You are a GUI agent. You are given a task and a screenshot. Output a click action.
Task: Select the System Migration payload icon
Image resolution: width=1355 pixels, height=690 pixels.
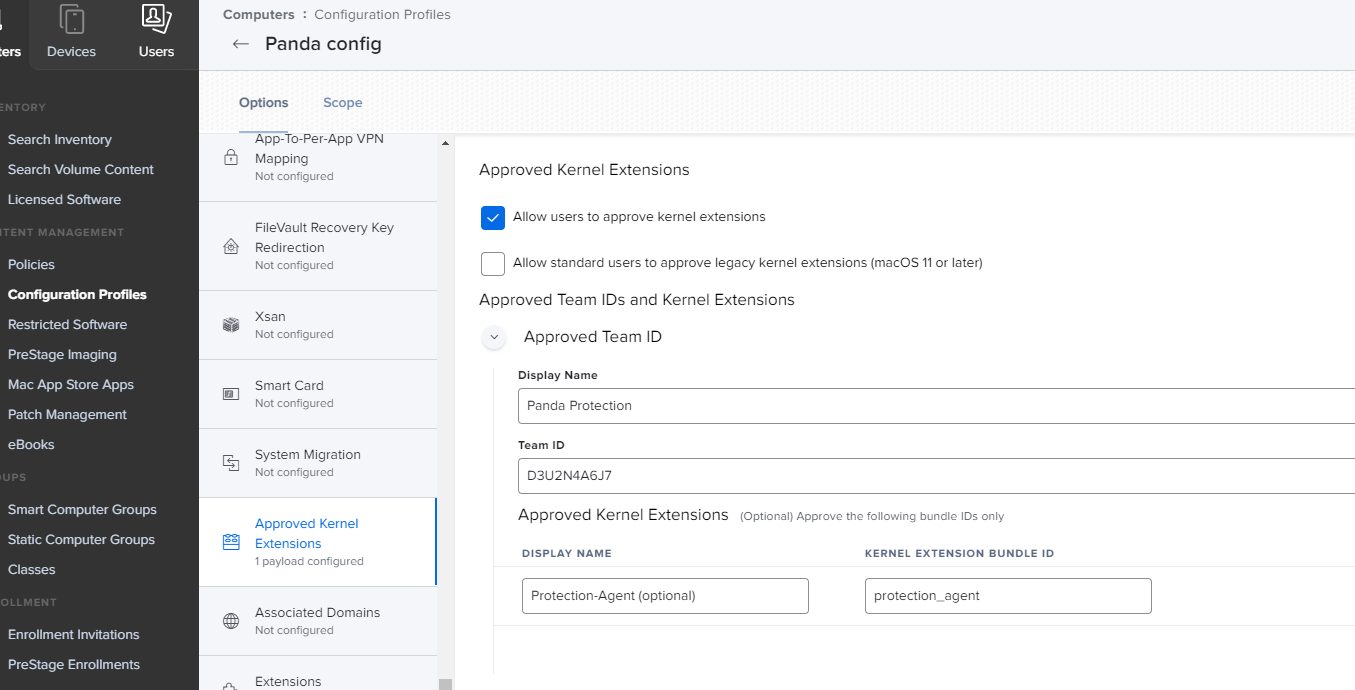[231, 463]
